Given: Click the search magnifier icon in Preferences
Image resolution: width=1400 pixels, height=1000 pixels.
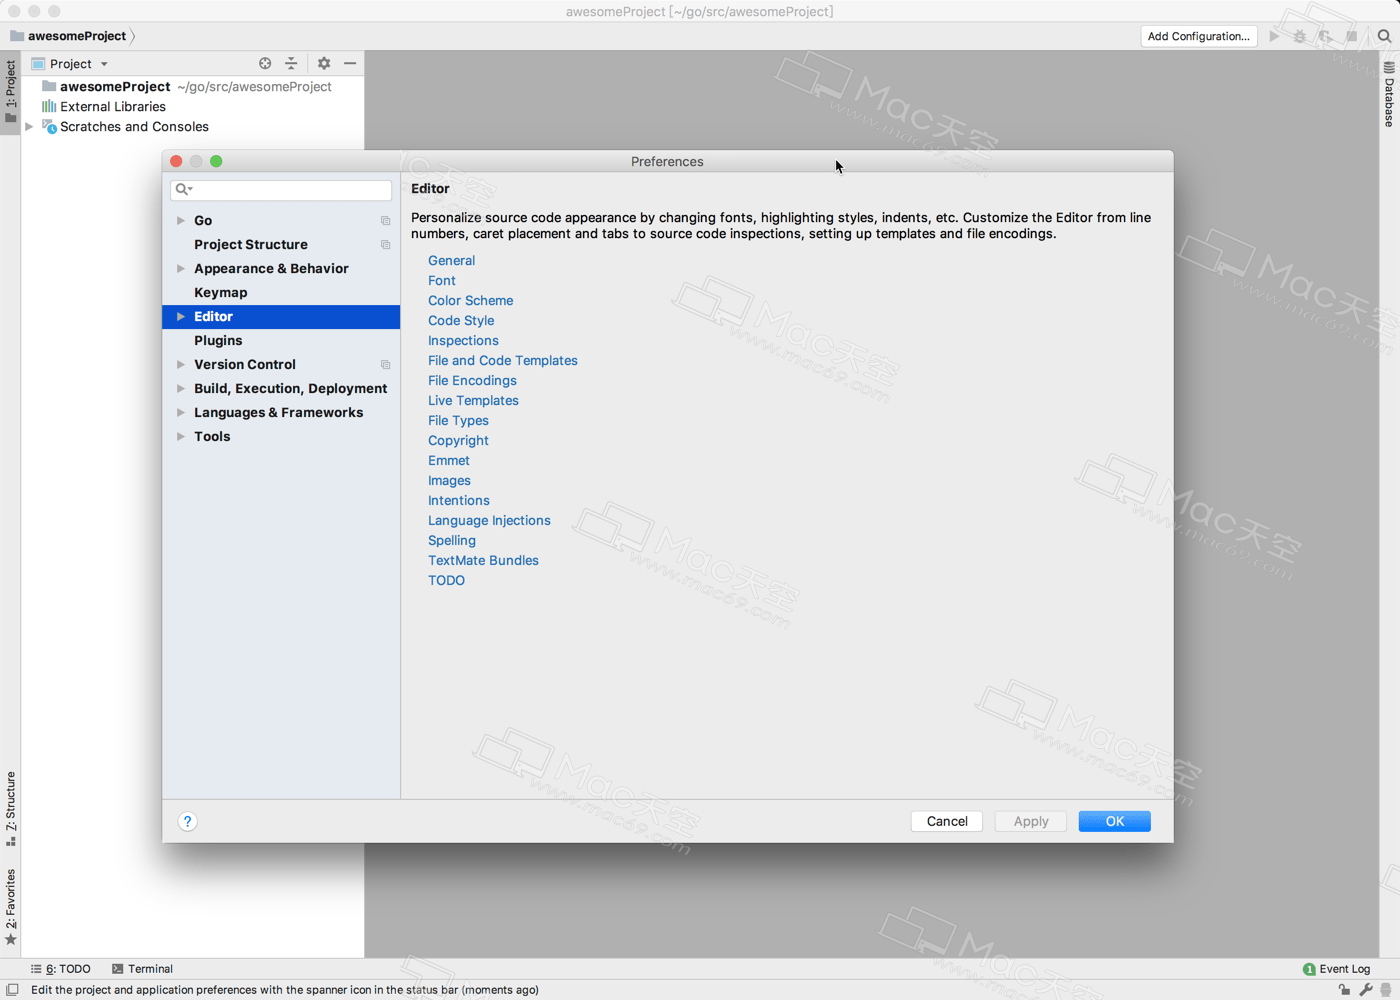Looking at the screenshot, I should click(183, 189).
